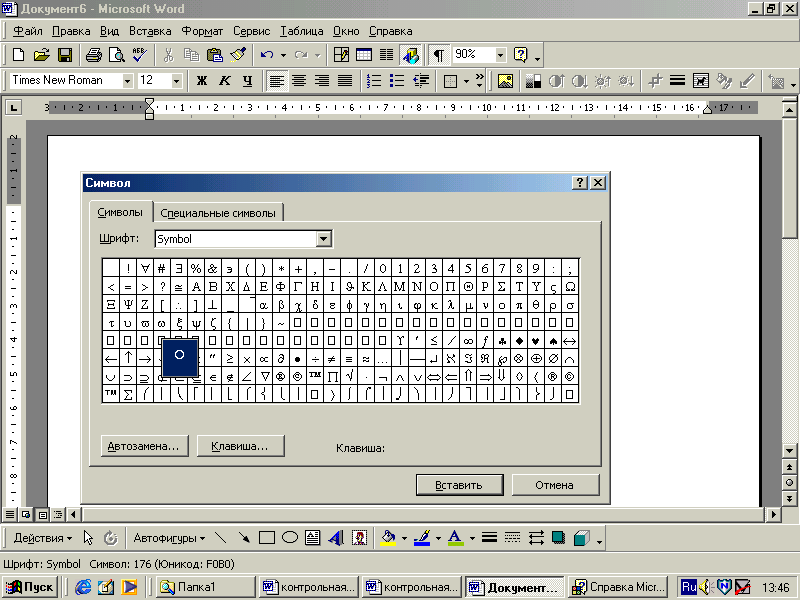Copy using the toolbar copy icon
Viewport: 800px width, 600px height.
click(191, 55)
